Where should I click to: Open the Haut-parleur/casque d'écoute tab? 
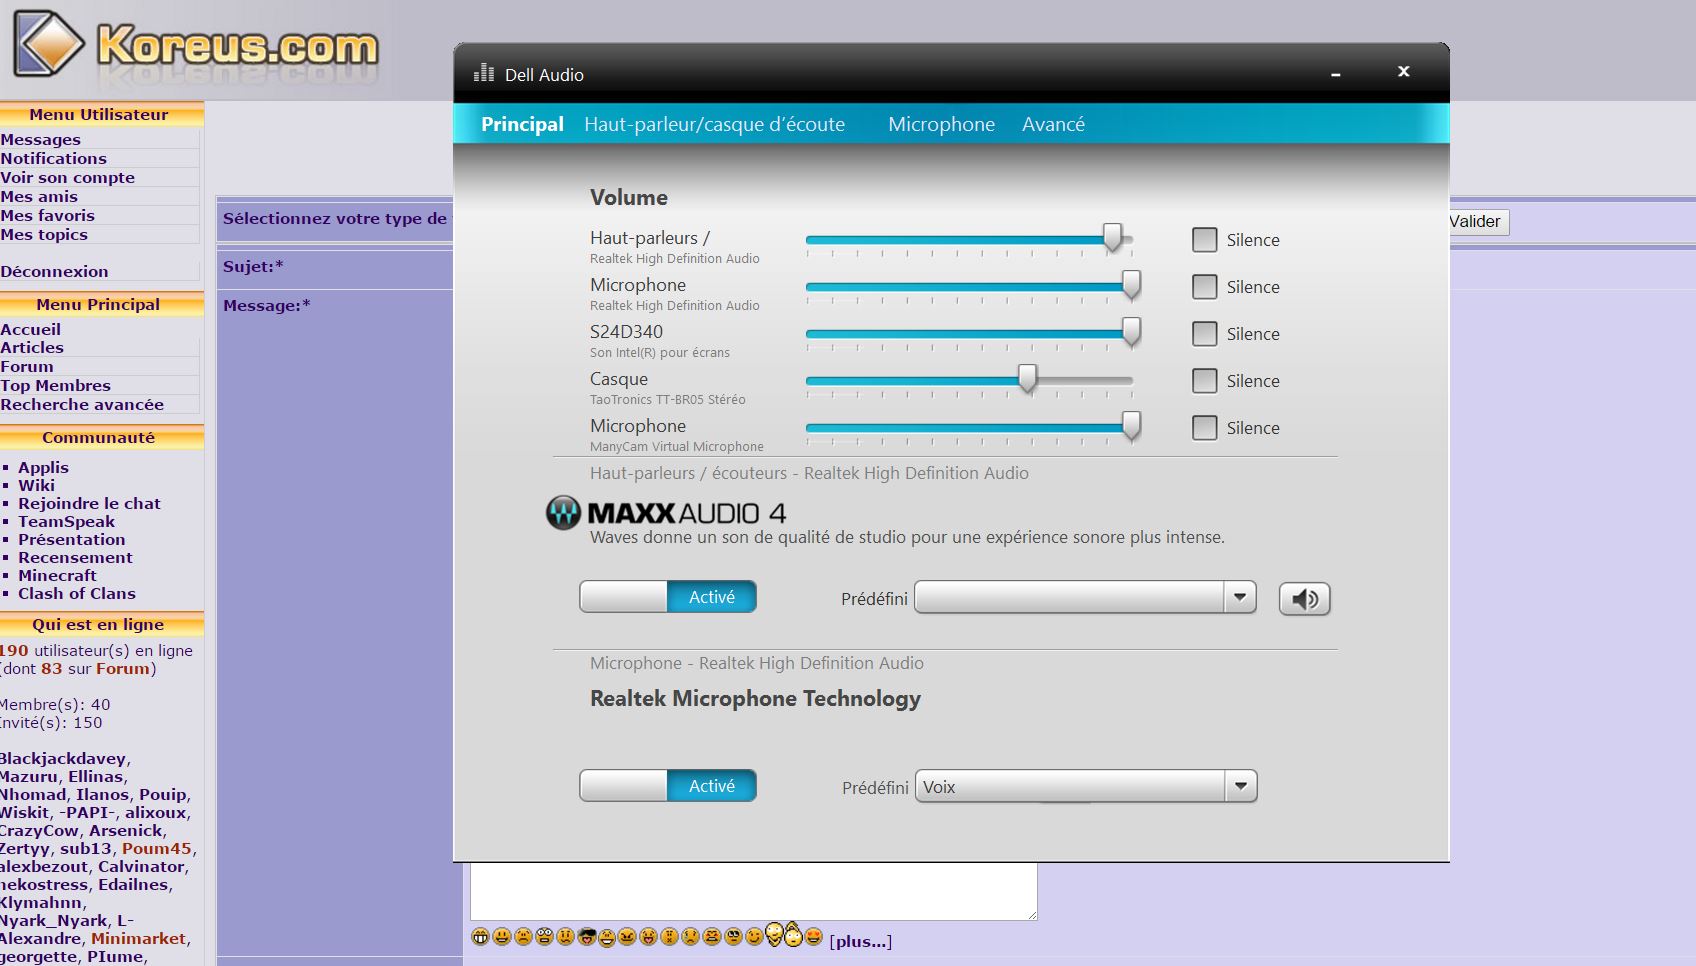[714, 124]
